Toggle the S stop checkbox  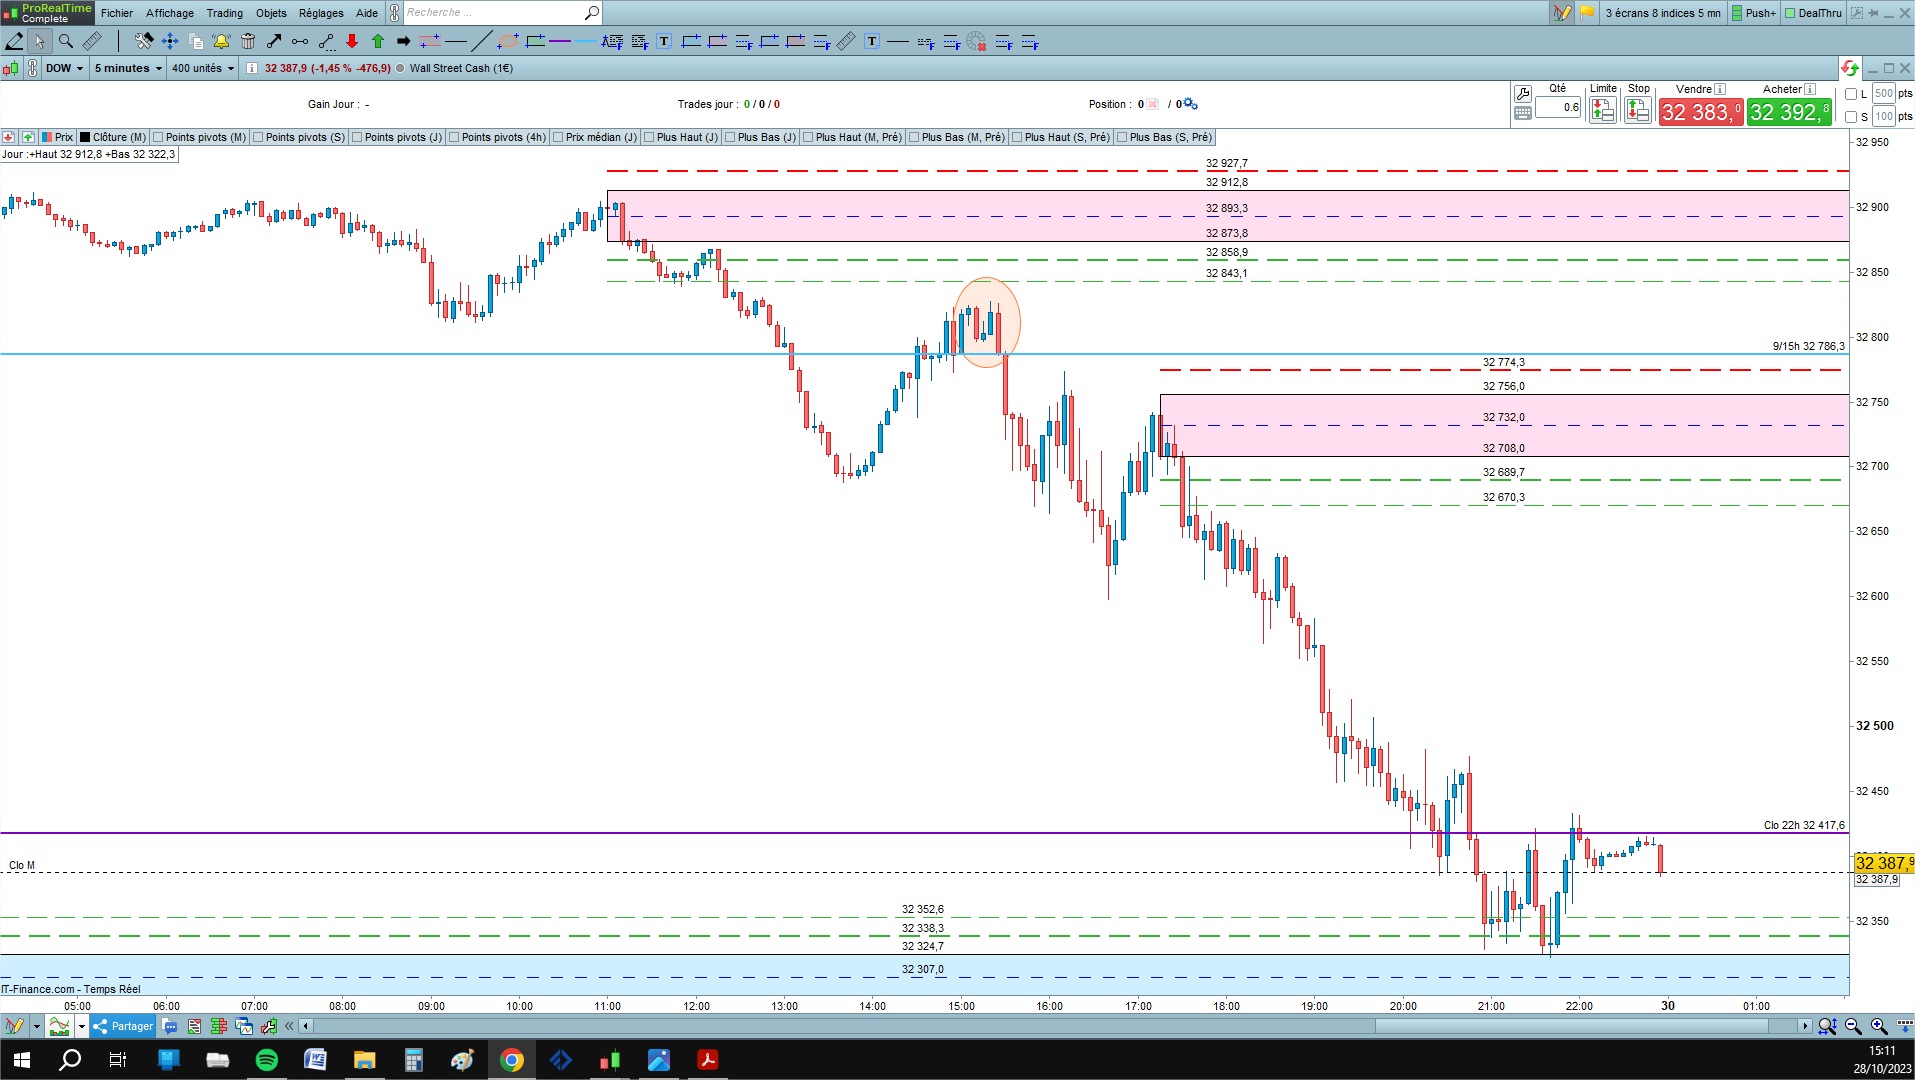point(1851,116)
